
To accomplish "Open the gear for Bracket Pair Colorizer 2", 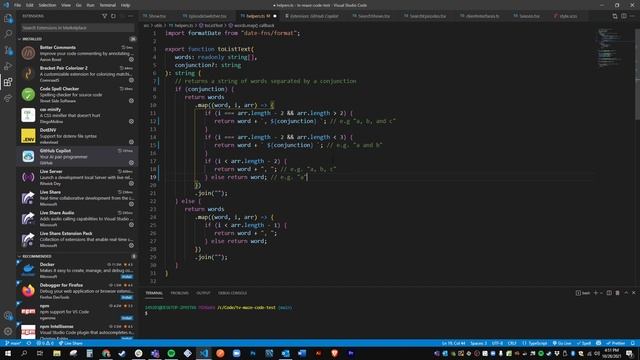I will coord(131,80).
